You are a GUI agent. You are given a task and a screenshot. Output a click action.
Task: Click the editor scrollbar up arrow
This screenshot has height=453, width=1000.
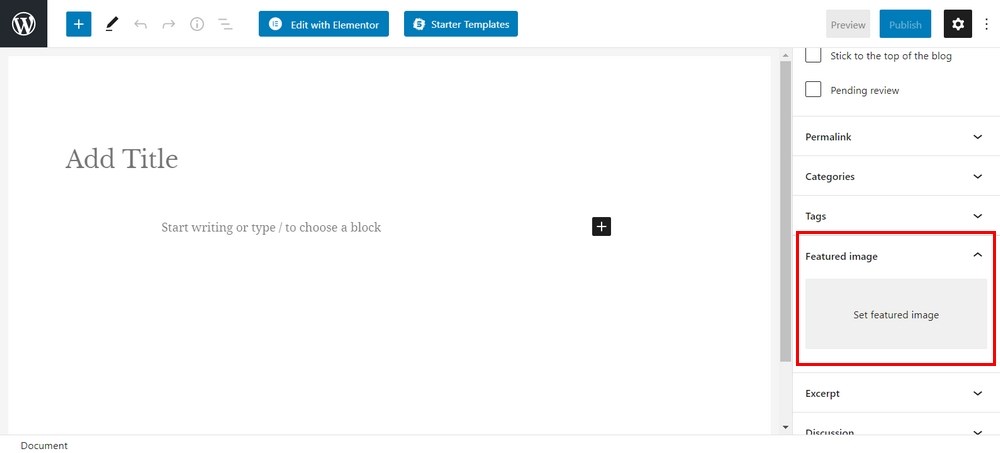point(785,56)
